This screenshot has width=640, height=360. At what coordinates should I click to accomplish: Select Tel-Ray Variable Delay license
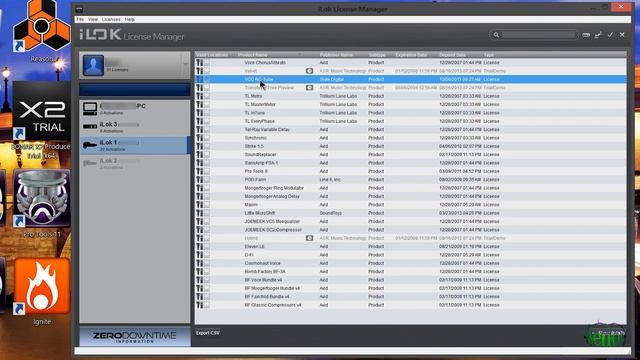tap(411, 129)
